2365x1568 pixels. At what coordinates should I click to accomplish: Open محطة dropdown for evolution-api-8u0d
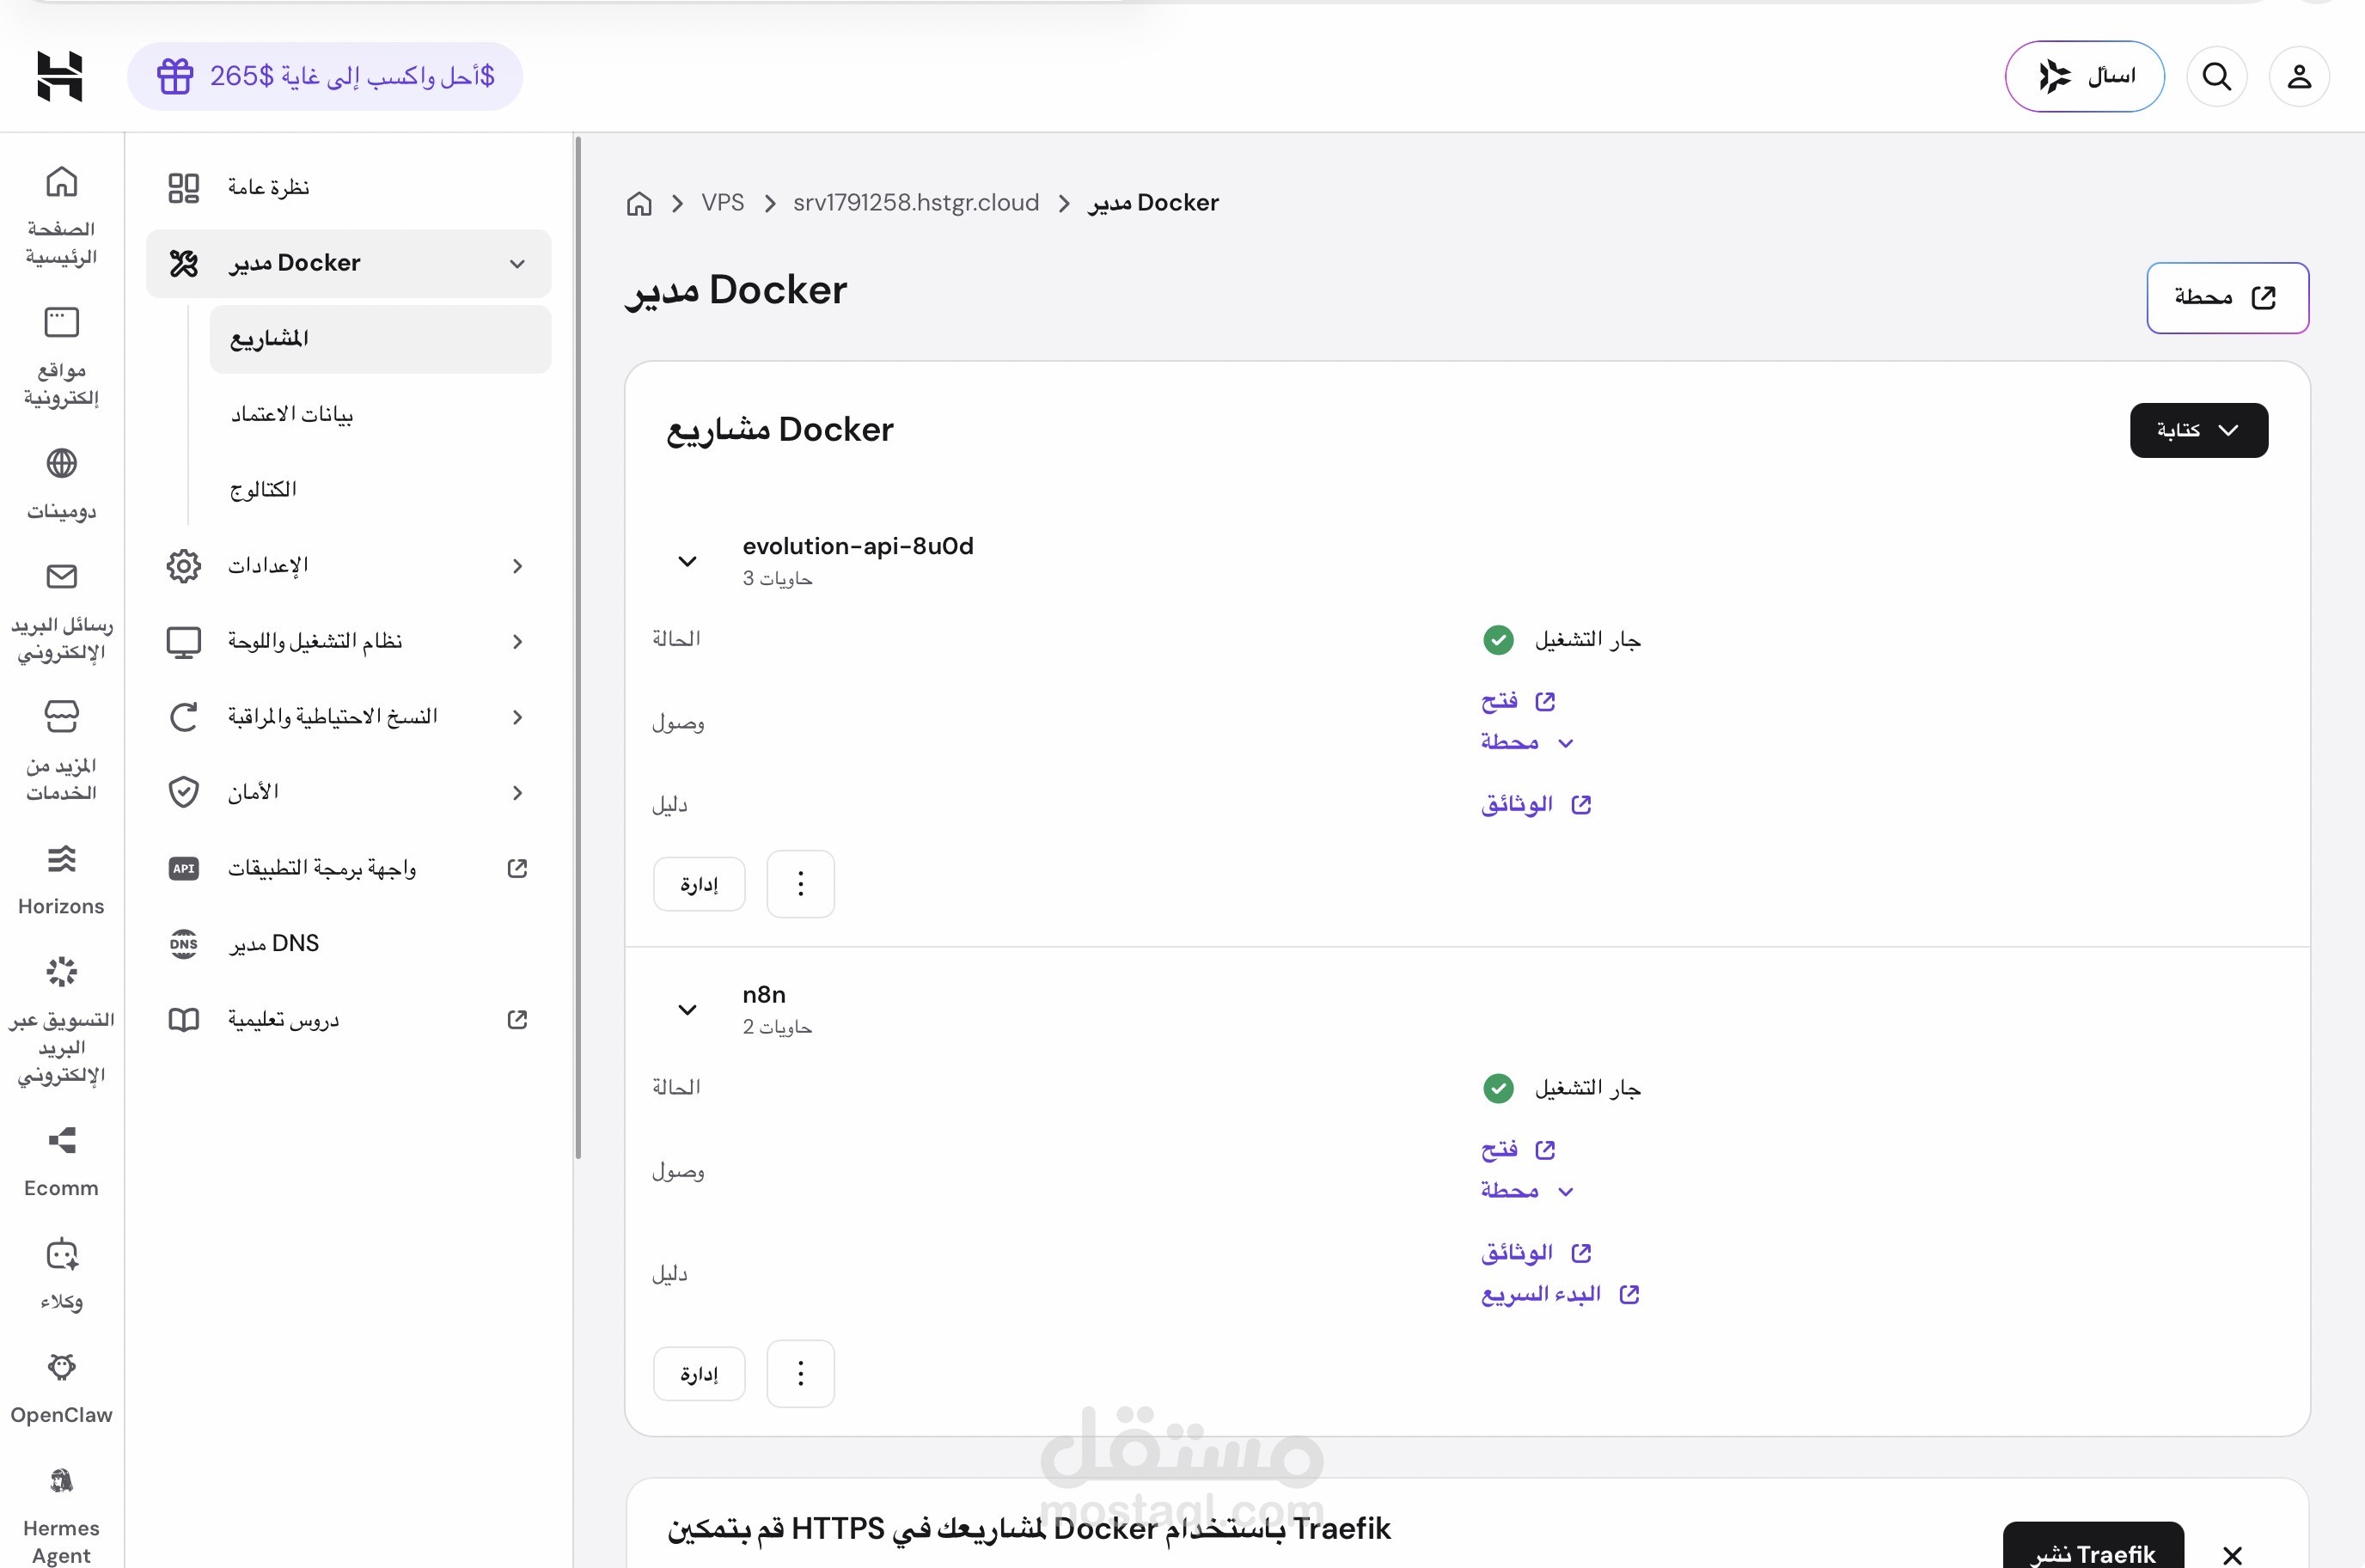pos(1528,742)
